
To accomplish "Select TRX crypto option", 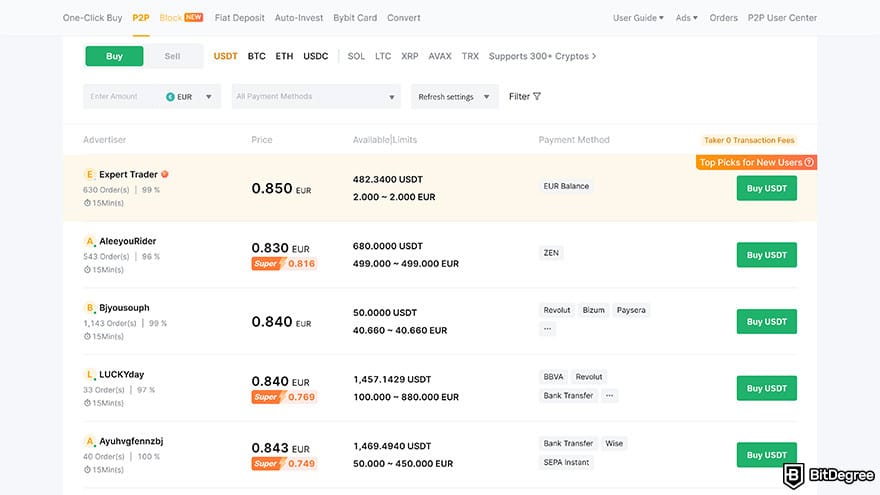I will 470,56.
